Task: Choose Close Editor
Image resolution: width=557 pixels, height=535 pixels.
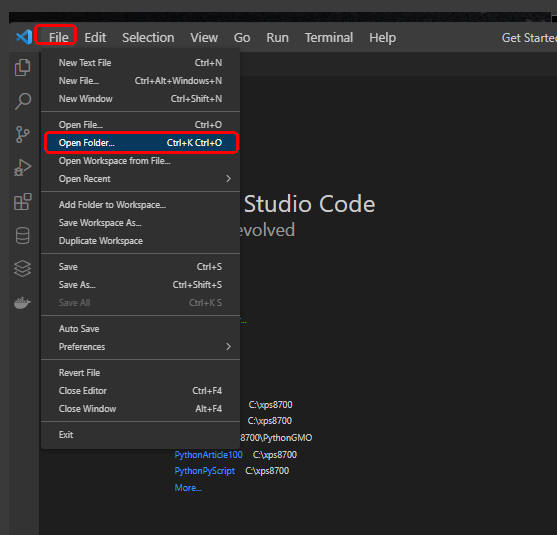Action: (x=140, y=391)
